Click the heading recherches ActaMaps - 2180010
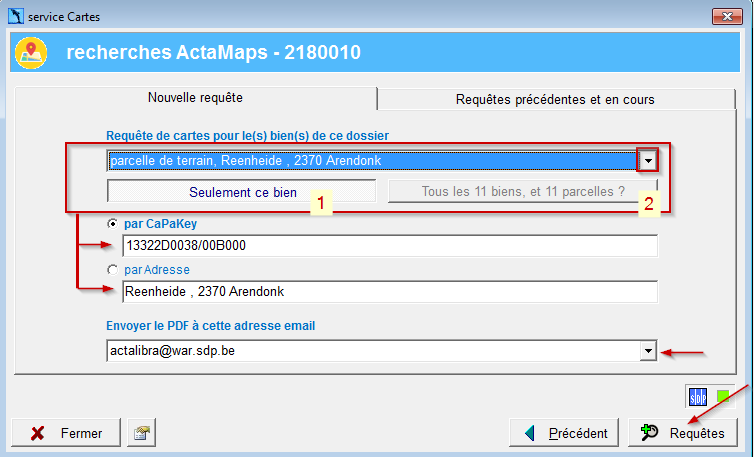The height and width of the screenshot is (457, 754). (x=214, y=52)
